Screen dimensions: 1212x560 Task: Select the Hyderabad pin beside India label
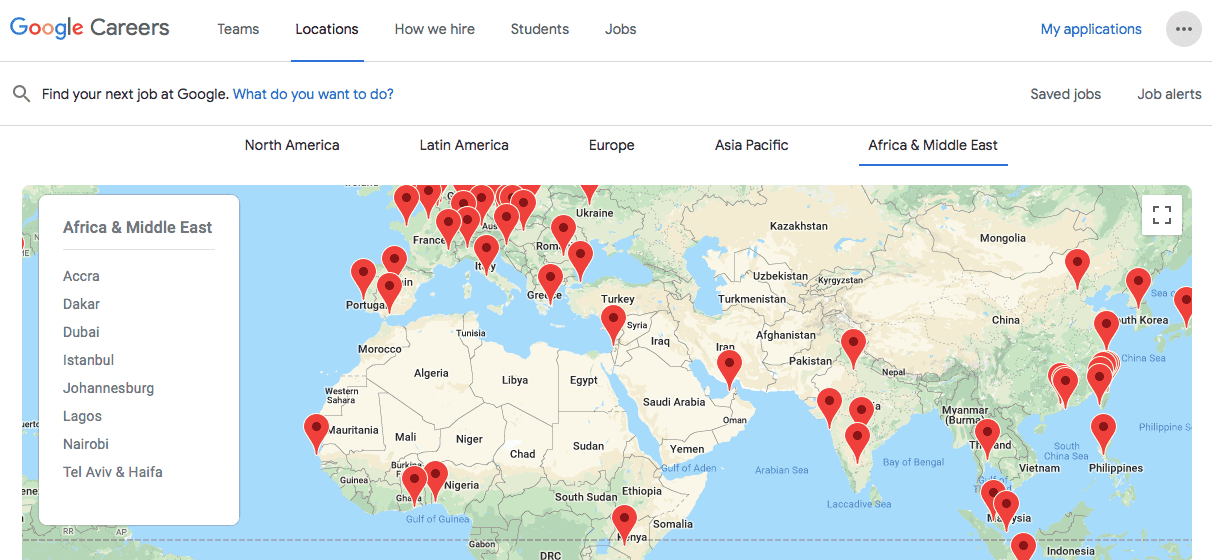[861, 416]
